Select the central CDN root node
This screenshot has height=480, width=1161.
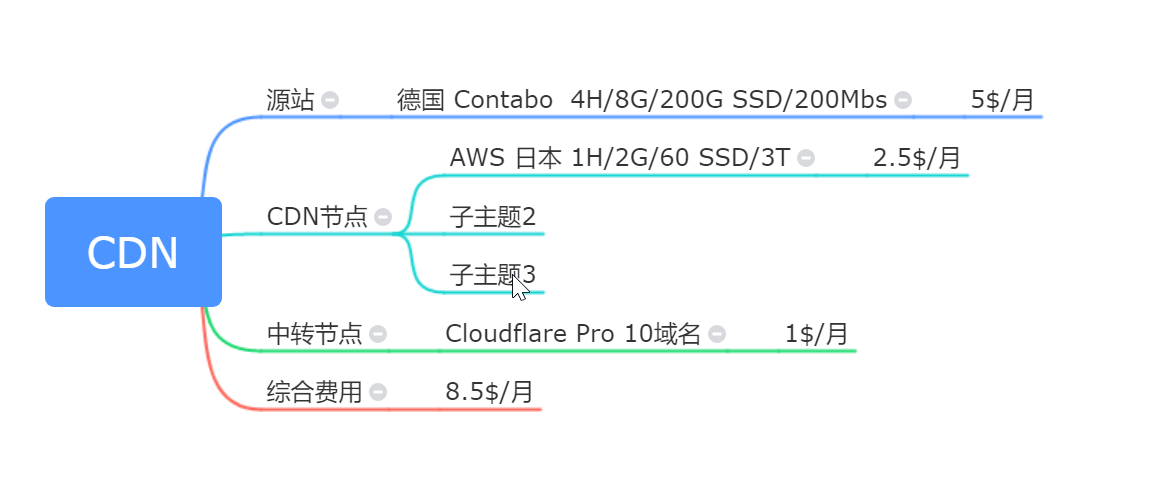tap(133, 252)
